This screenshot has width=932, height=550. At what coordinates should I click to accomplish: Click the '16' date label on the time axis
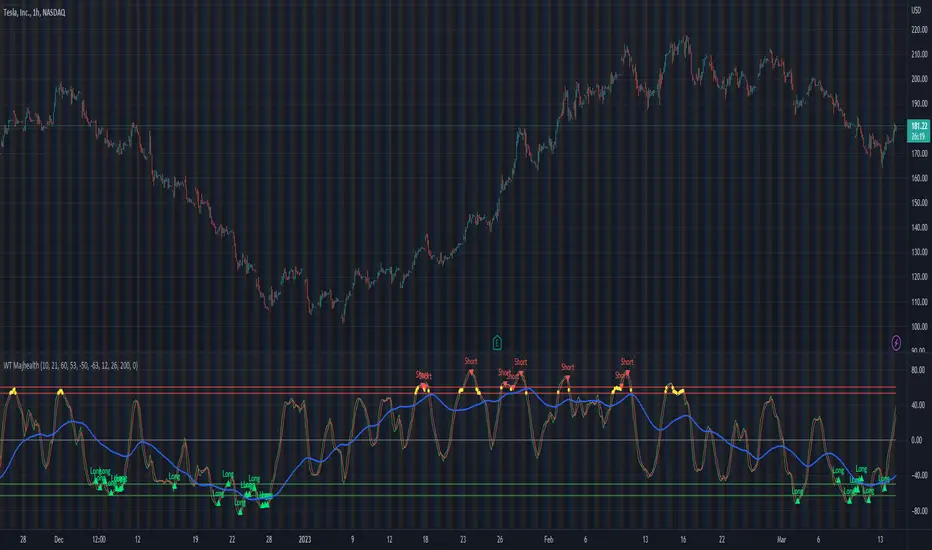coord(683,539)
